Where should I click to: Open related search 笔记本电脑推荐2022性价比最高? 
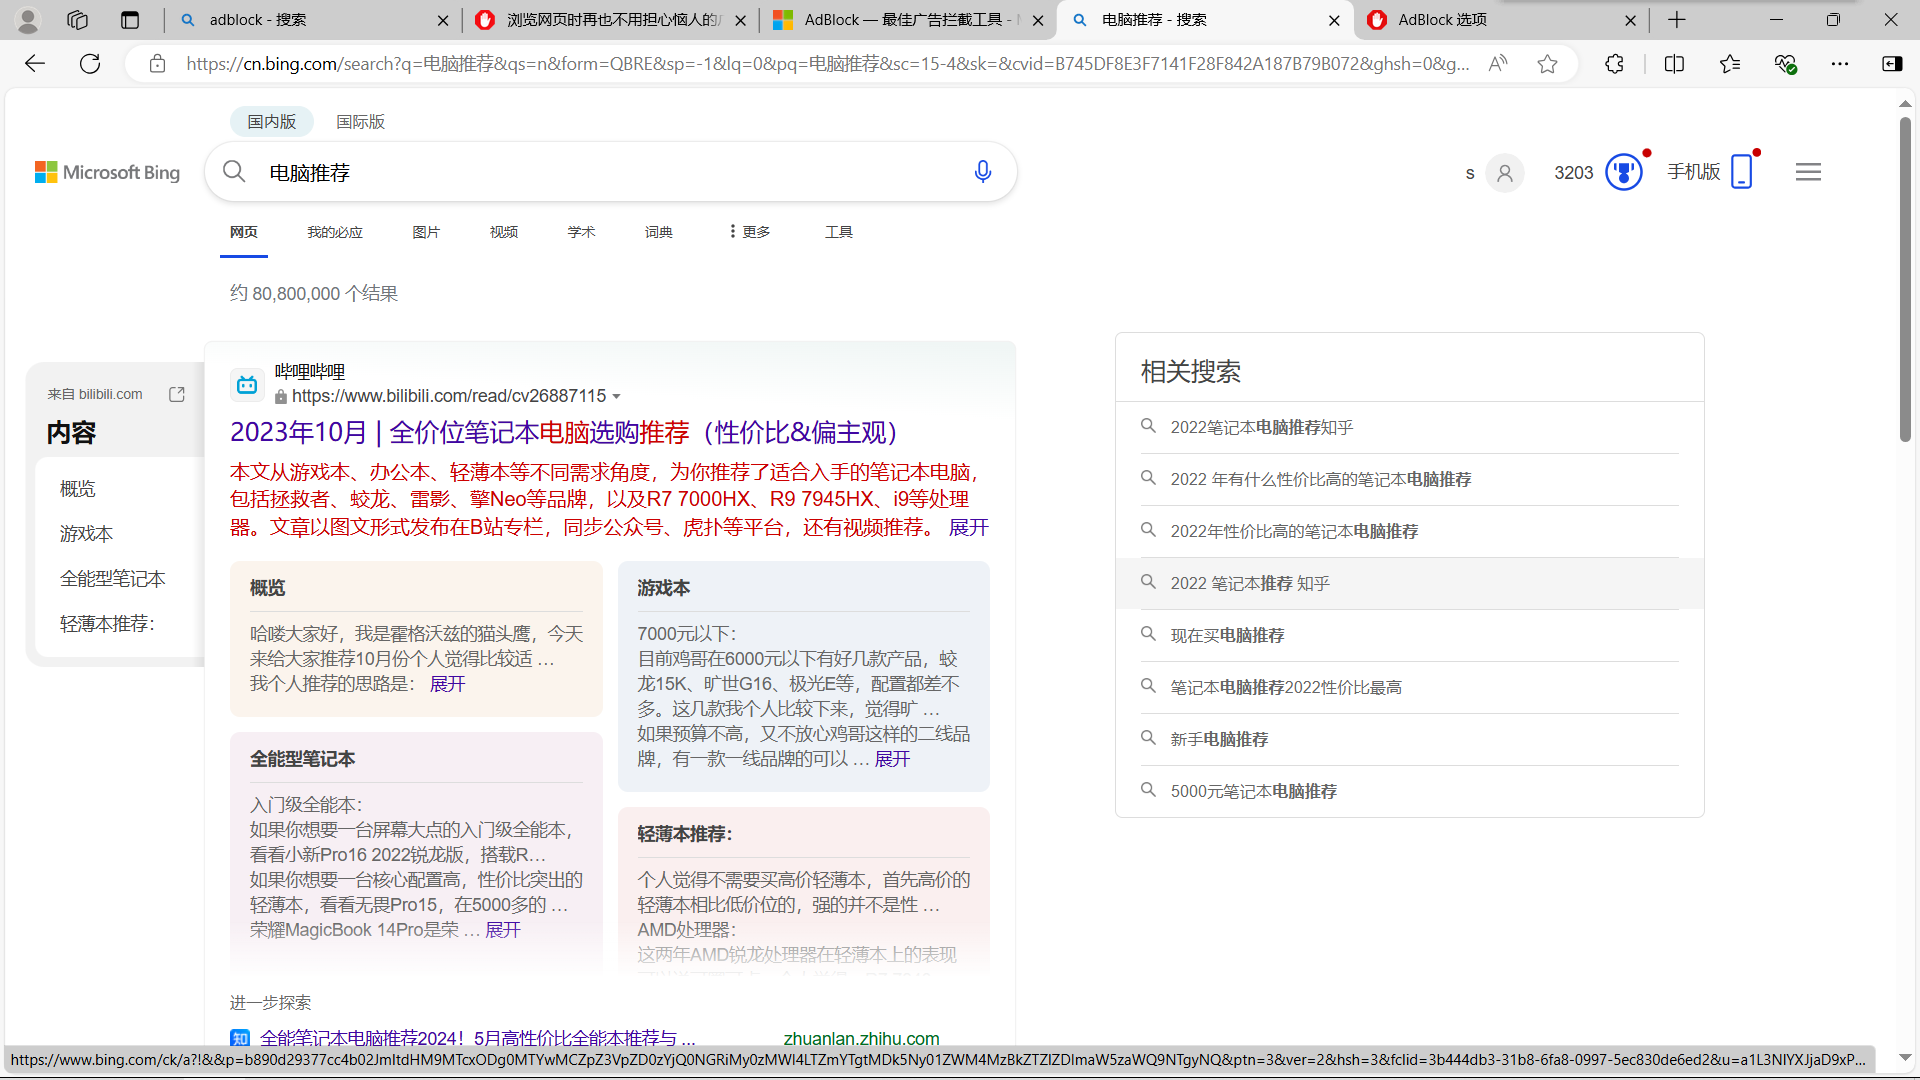1286,687
